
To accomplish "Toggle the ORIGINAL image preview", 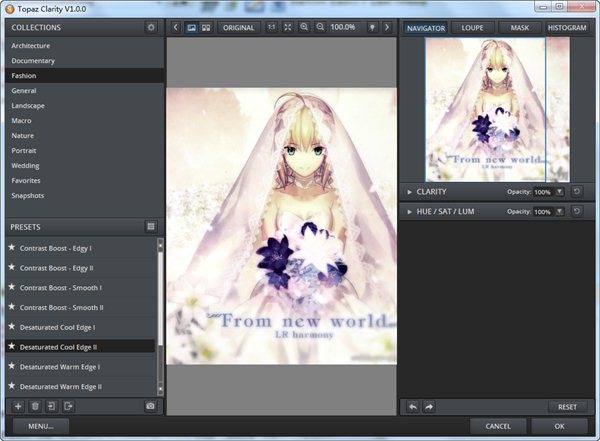I will (238, 27).
